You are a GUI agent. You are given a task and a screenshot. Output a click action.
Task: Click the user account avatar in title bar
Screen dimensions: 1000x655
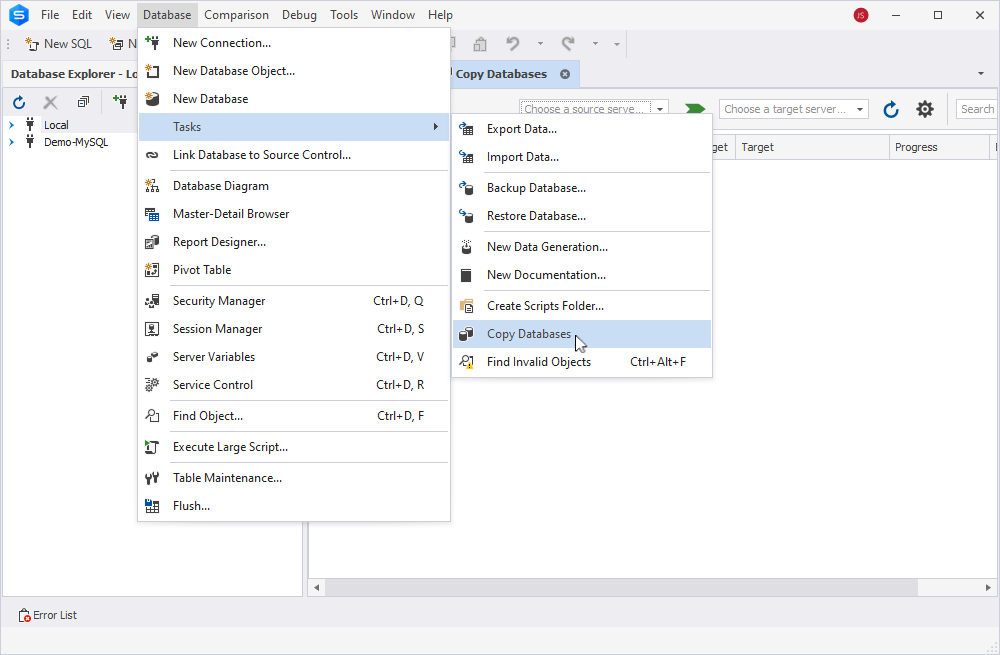point(861,15)
